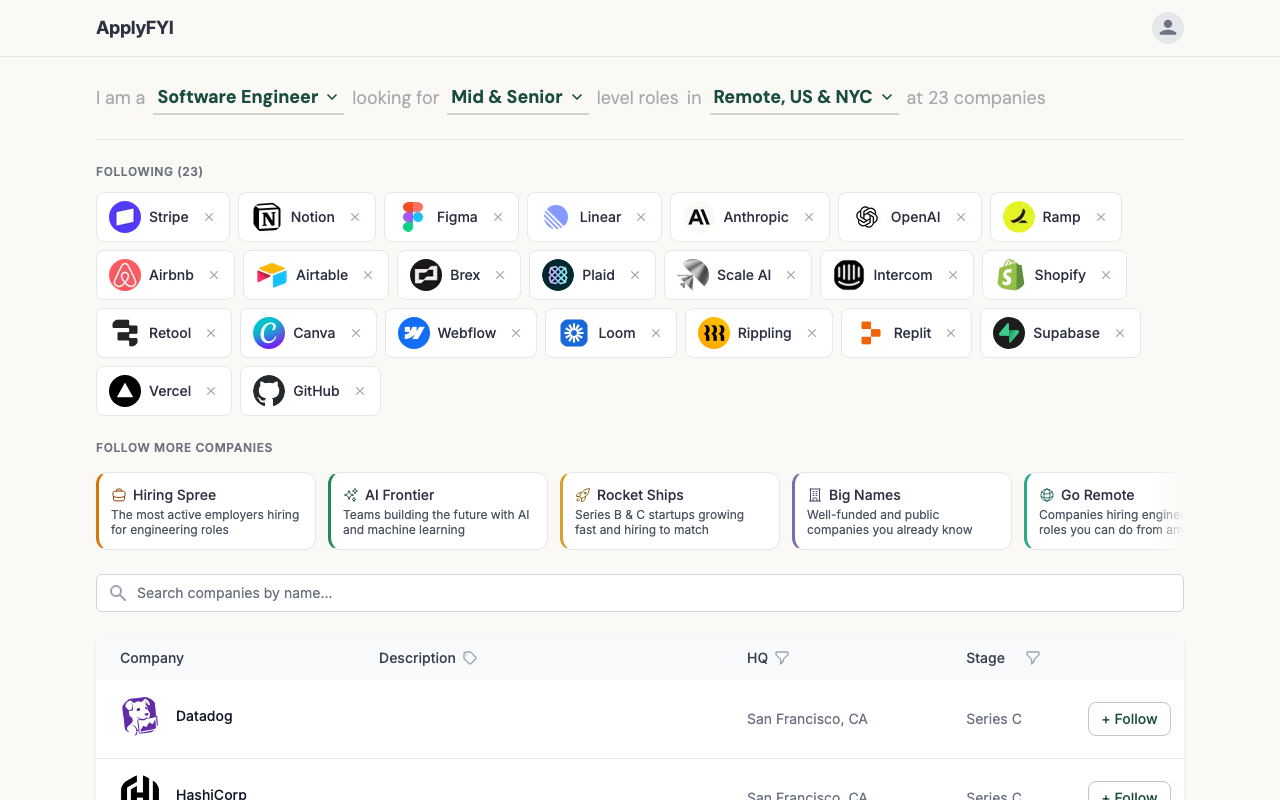Click Follow next to Datadog

click(1129, 718)
